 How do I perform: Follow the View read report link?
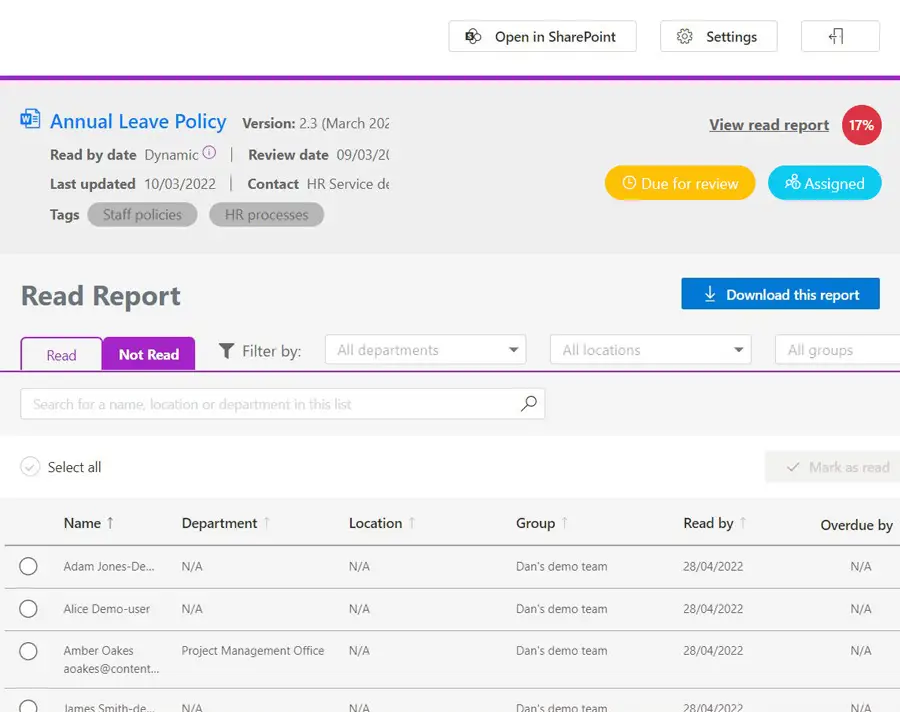[x=769, y=125]
